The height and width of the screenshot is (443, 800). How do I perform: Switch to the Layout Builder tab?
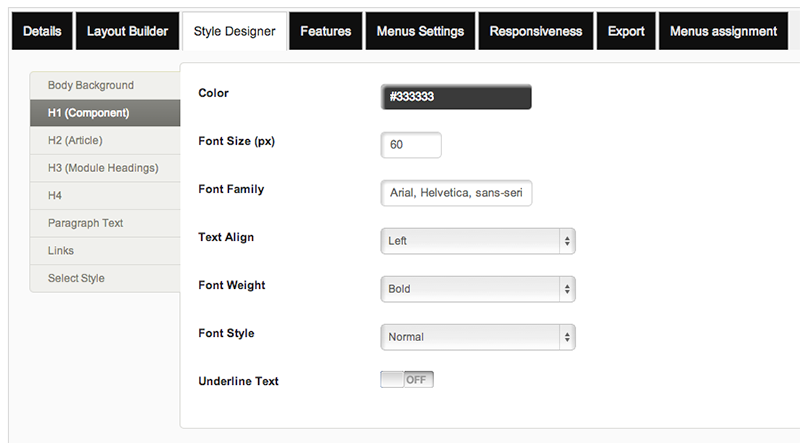coord(128,31)
